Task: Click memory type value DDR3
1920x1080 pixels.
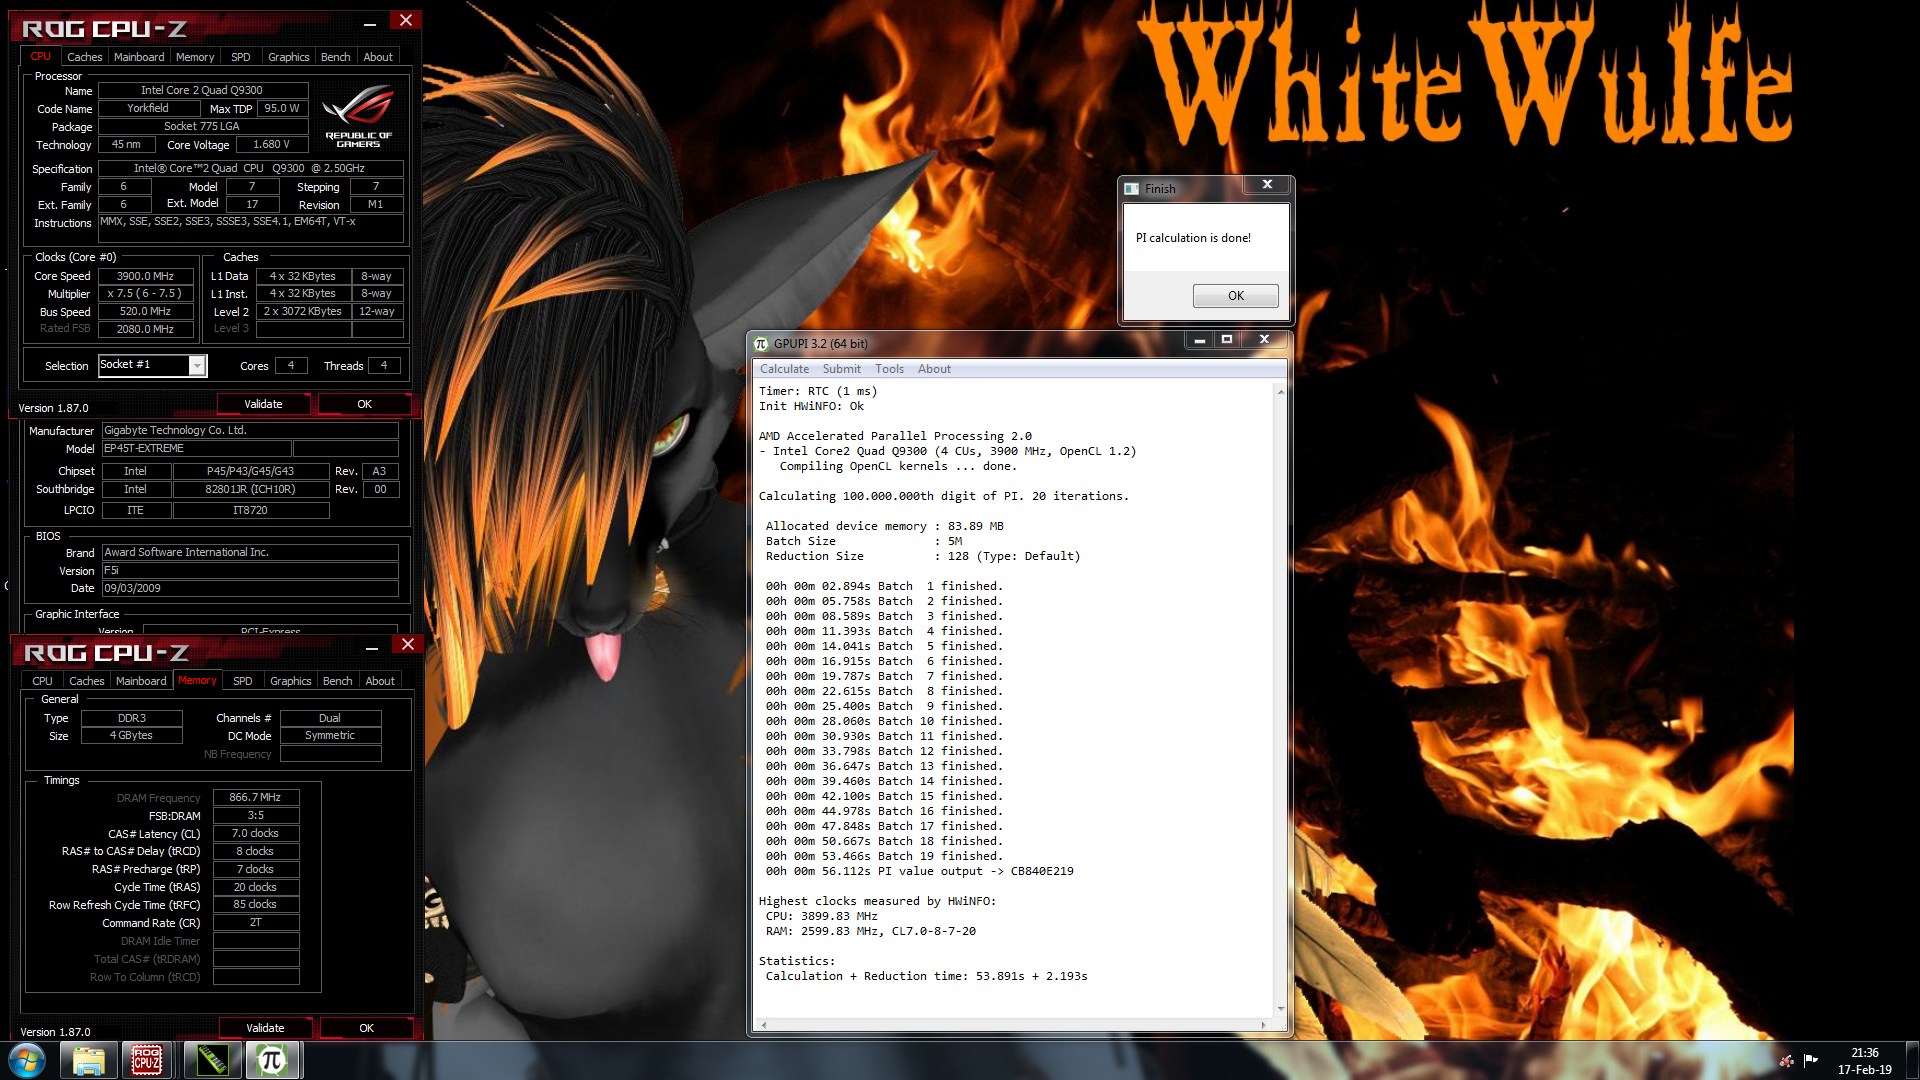Action: pos(132,718)
